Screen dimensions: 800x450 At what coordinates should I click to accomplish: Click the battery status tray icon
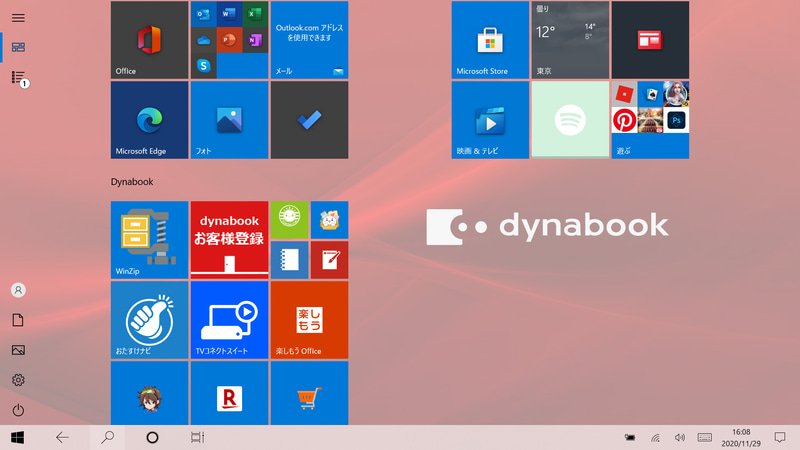[630, 438]
